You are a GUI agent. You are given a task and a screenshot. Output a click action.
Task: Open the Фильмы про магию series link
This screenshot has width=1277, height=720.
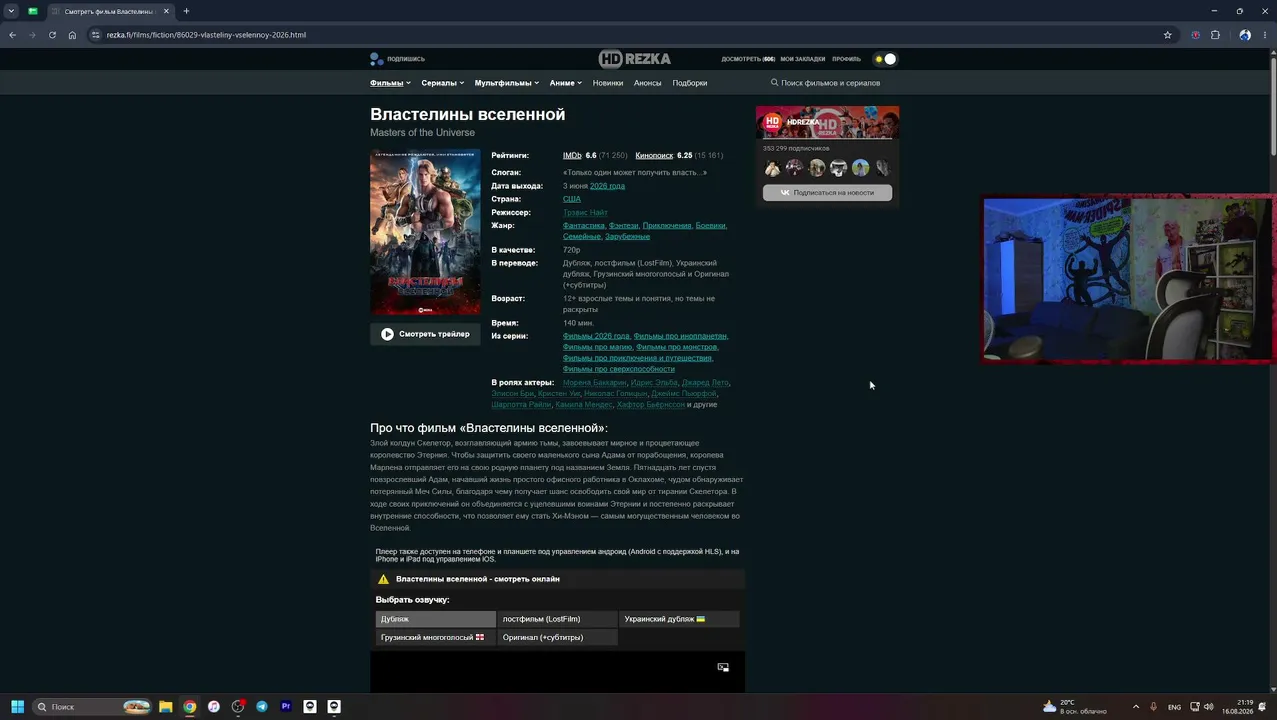coord(597,347)
